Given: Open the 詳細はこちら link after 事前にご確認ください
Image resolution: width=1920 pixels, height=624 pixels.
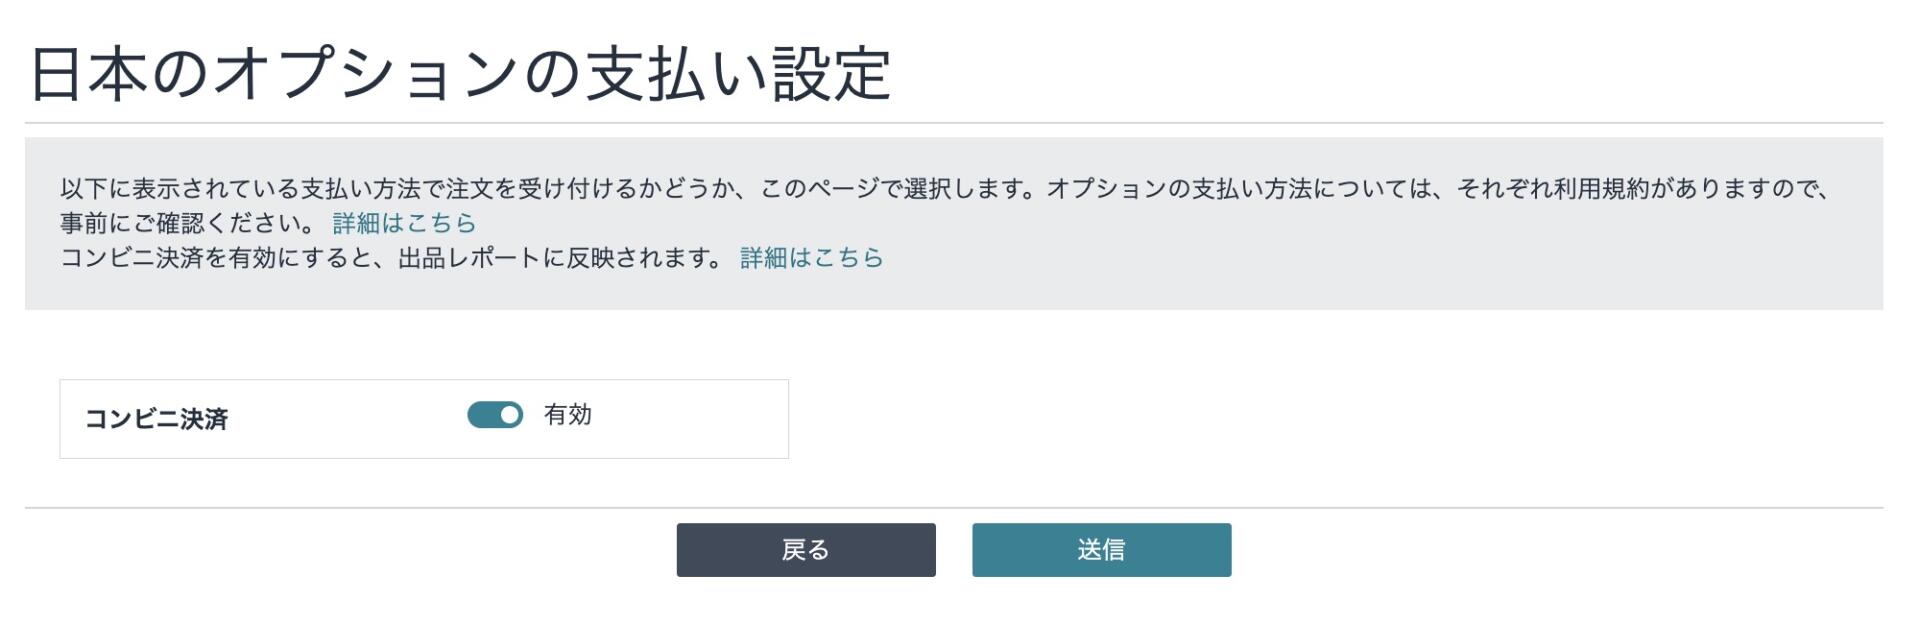Looking at the screenshot, I should (x=404, y=223).
